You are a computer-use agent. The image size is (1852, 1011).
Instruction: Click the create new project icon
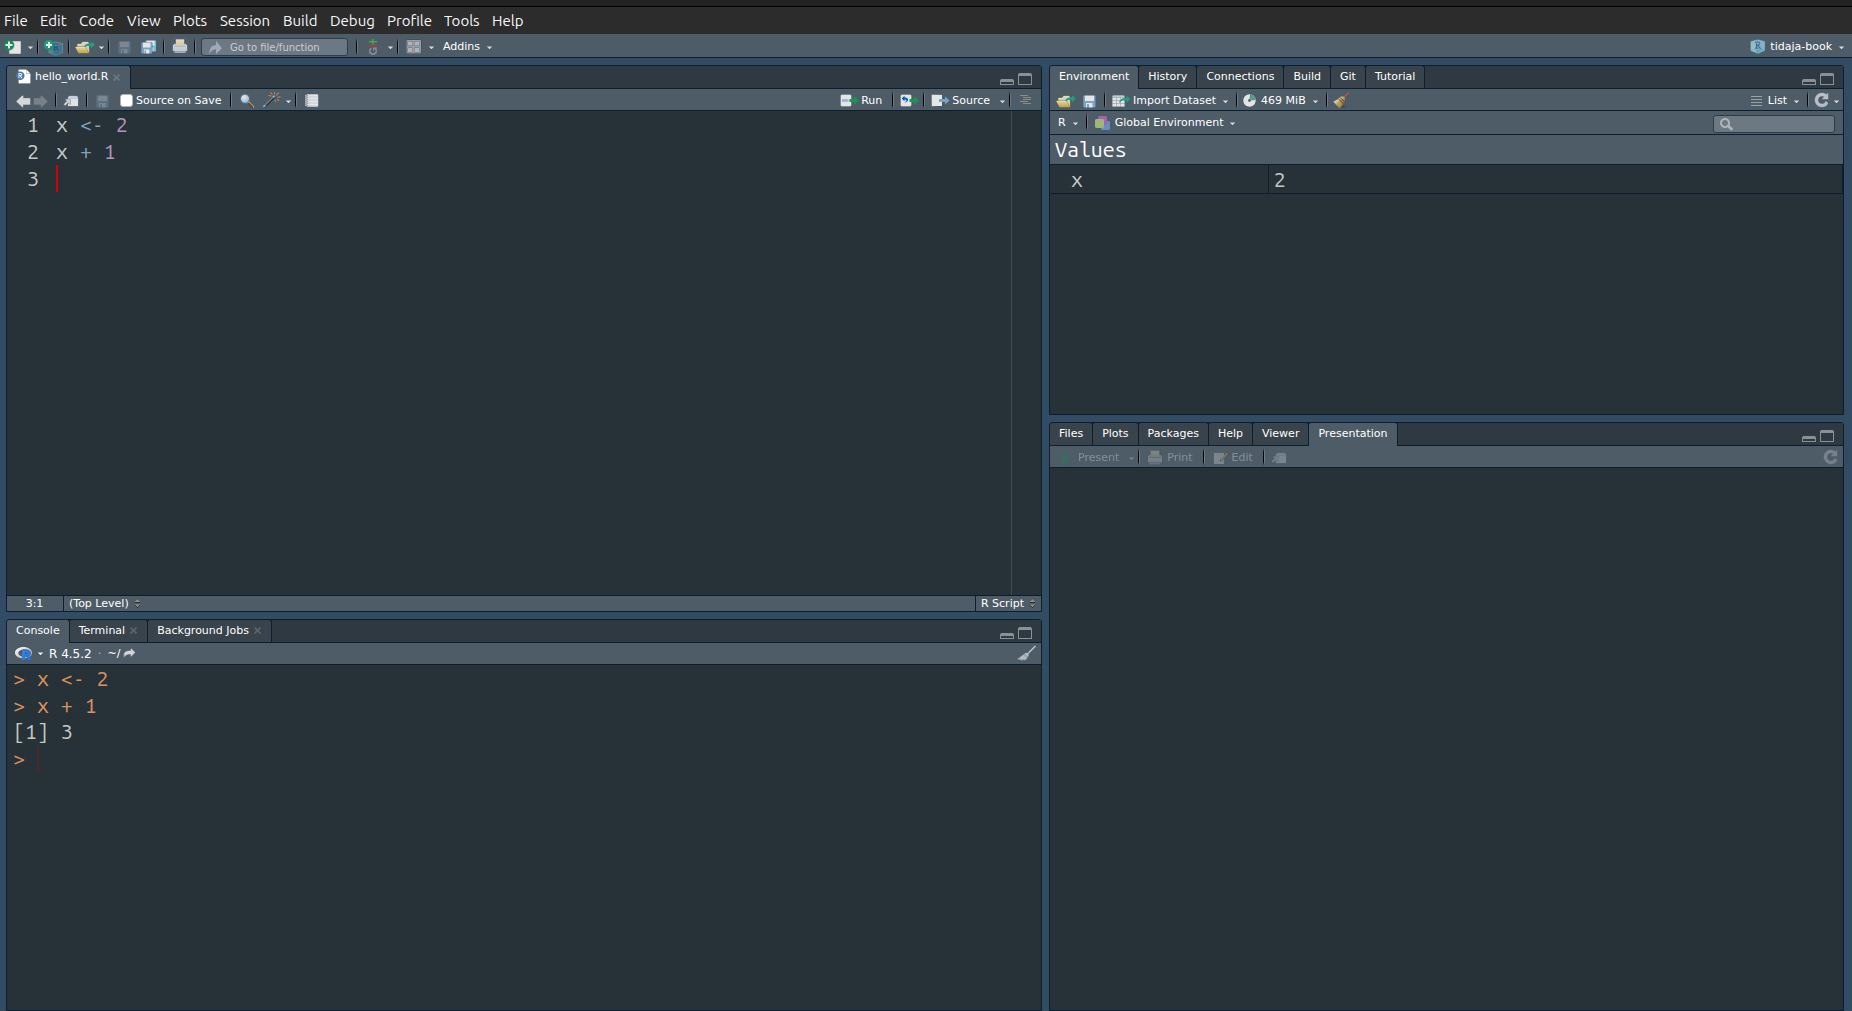(x=53, y=47)
